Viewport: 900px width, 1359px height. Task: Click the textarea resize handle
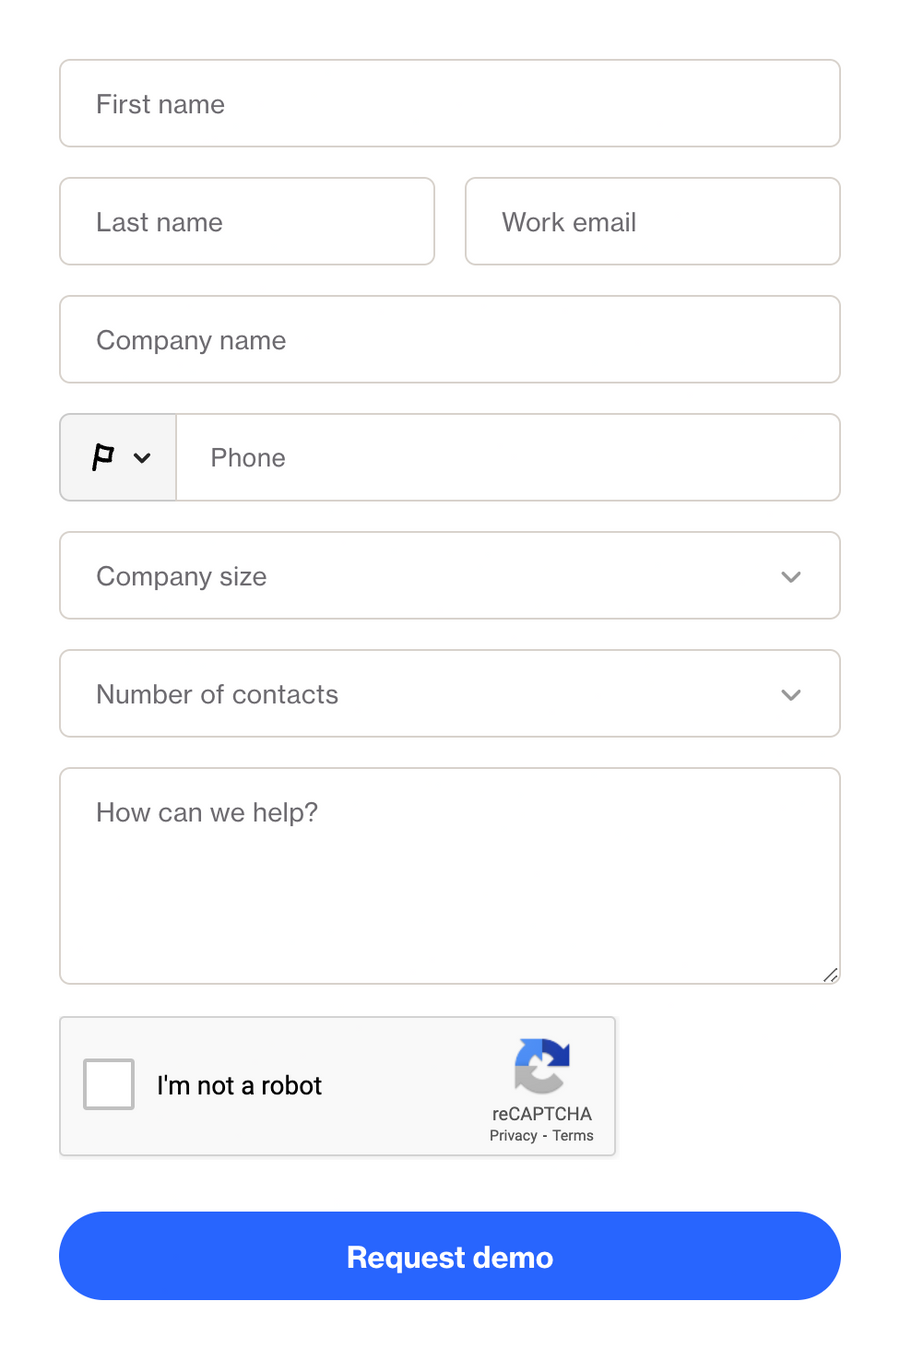(x=830, y=974)
